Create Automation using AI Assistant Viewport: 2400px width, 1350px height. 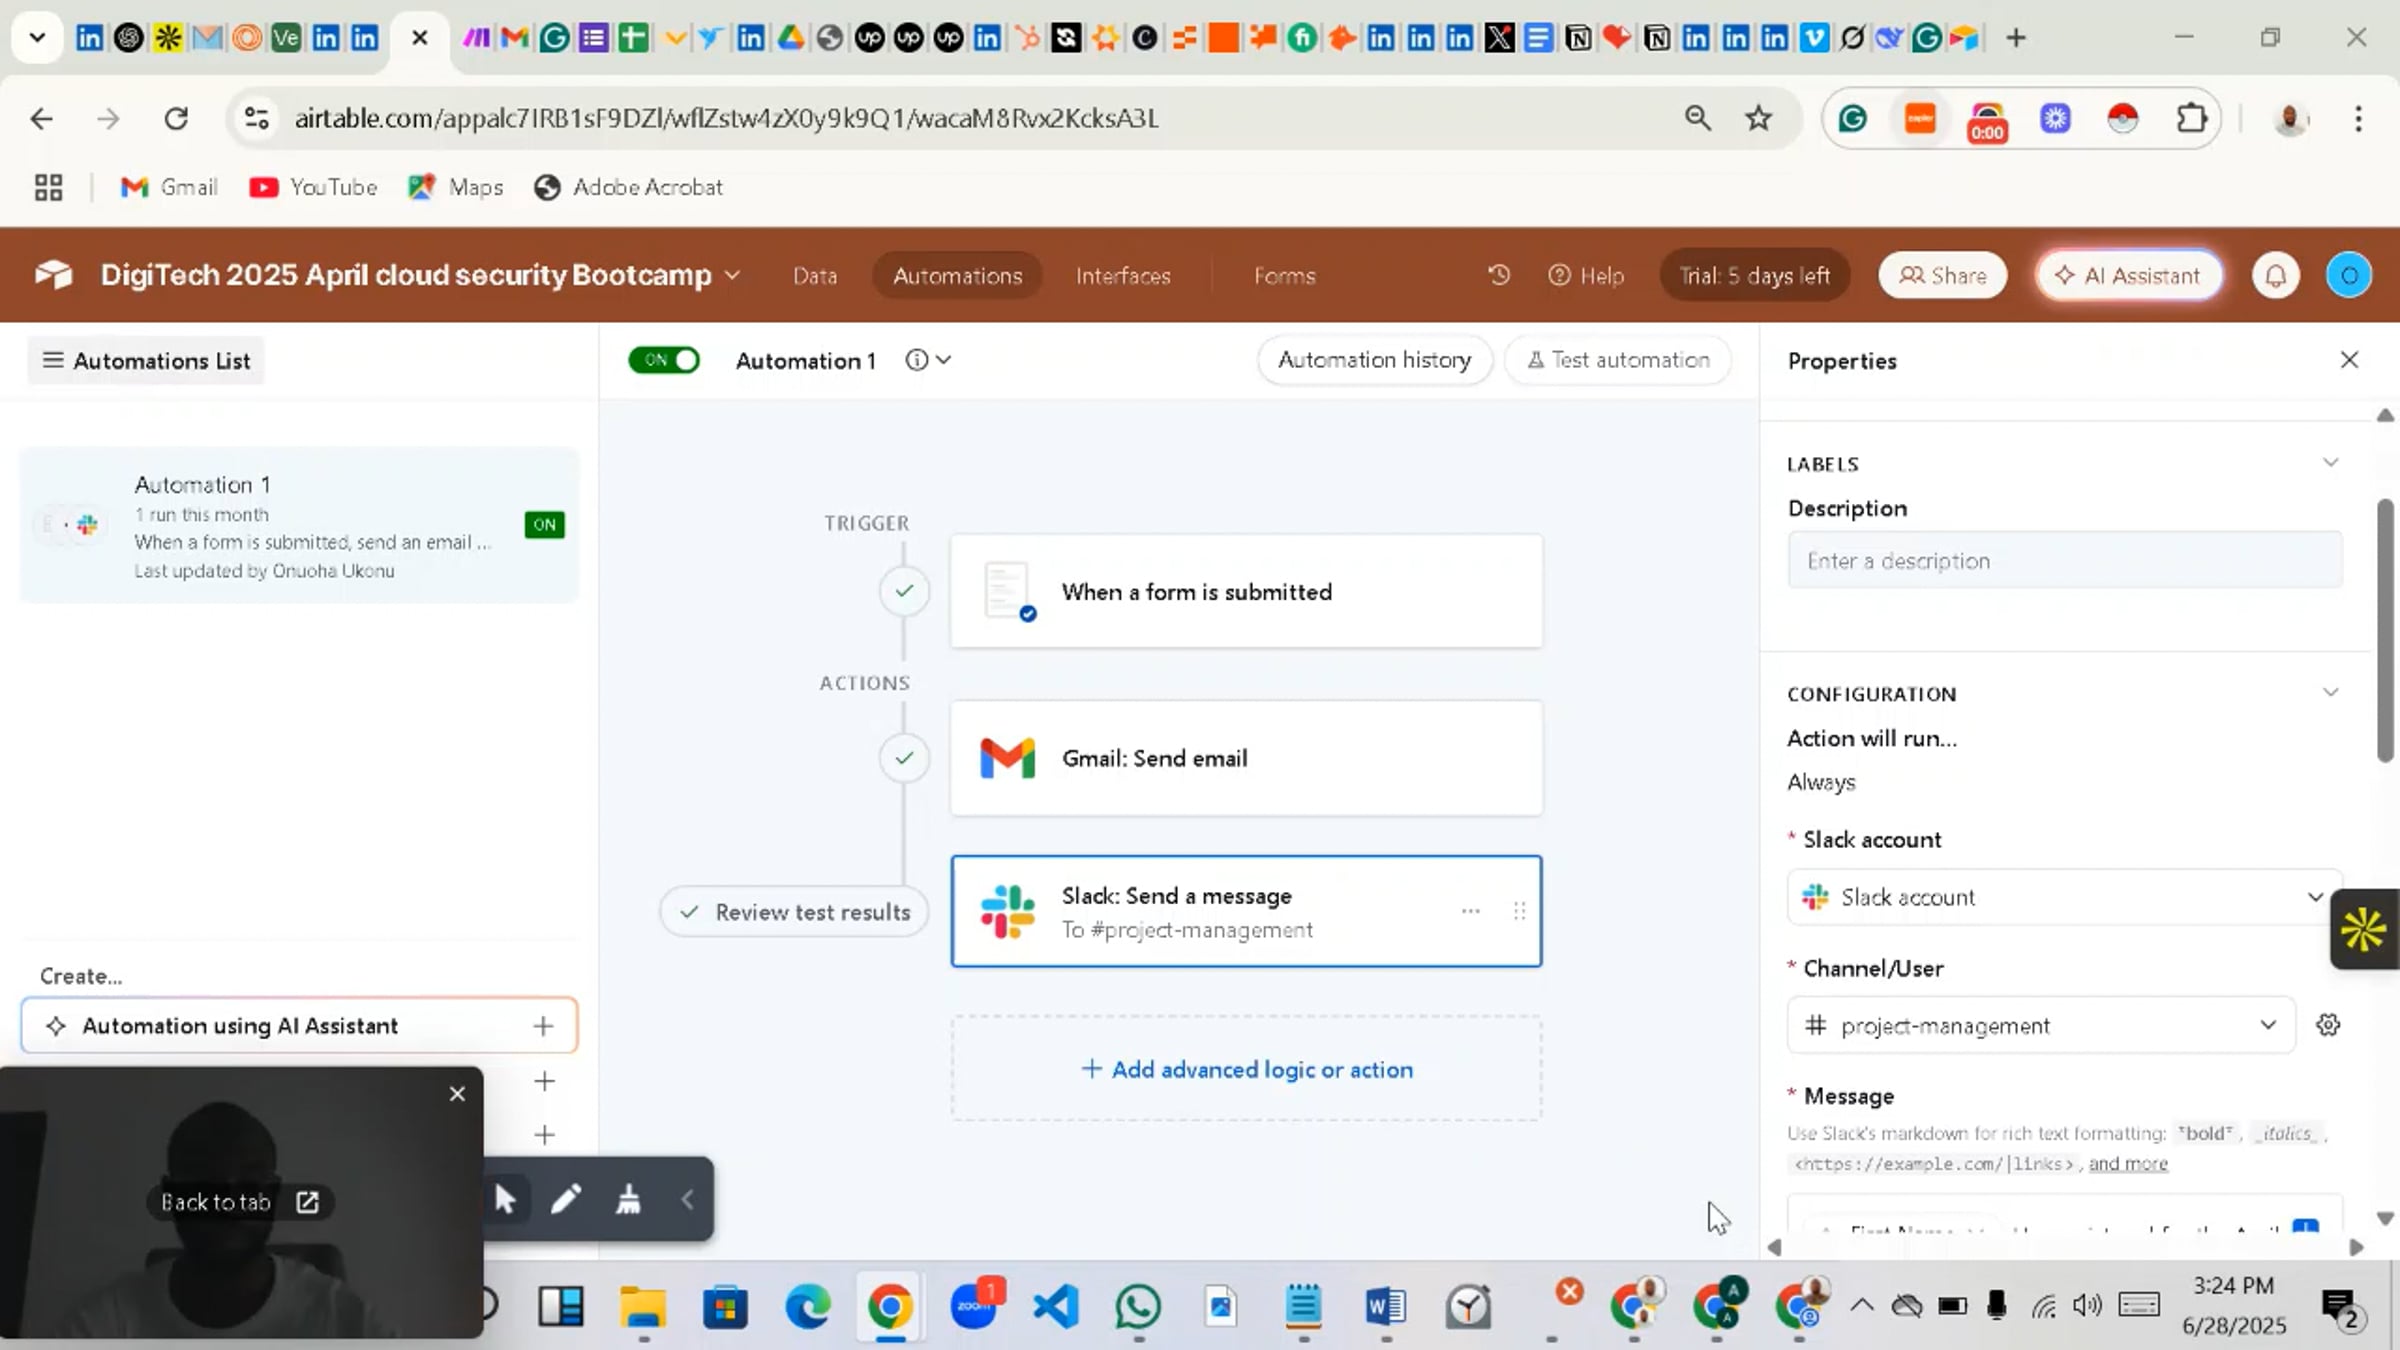click(x=299, y=1026)
